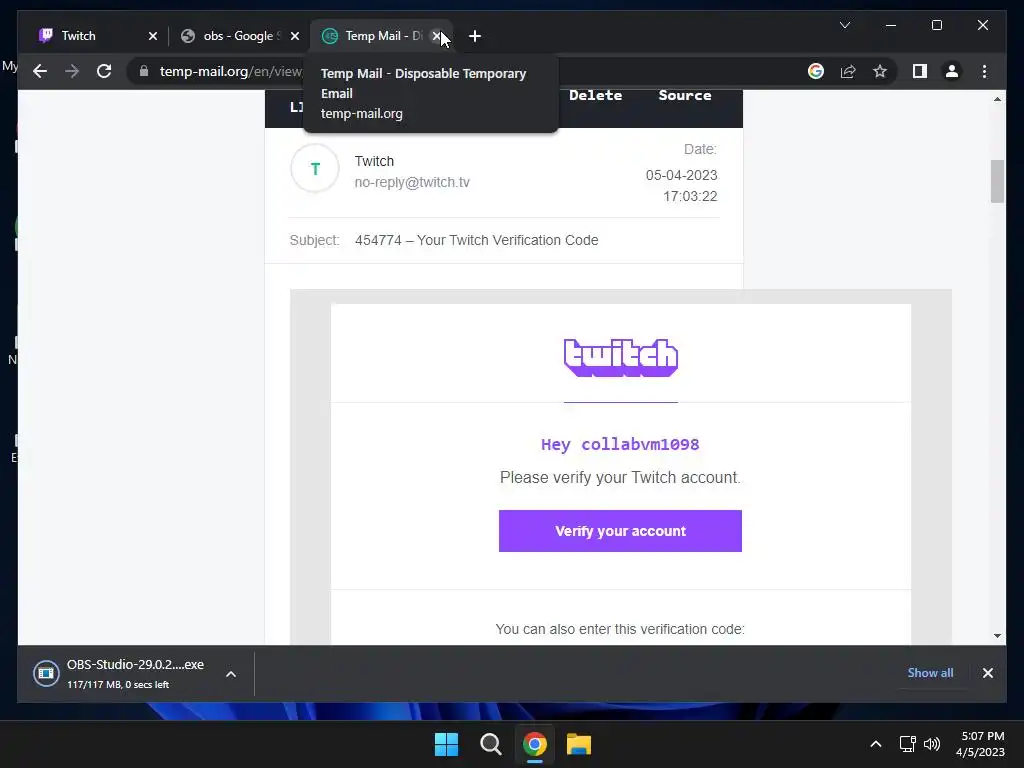Open Chrome three-dot menu
Image resolution: width=1024 pixels, height=768 pixels.
click(x=984, y=71)
